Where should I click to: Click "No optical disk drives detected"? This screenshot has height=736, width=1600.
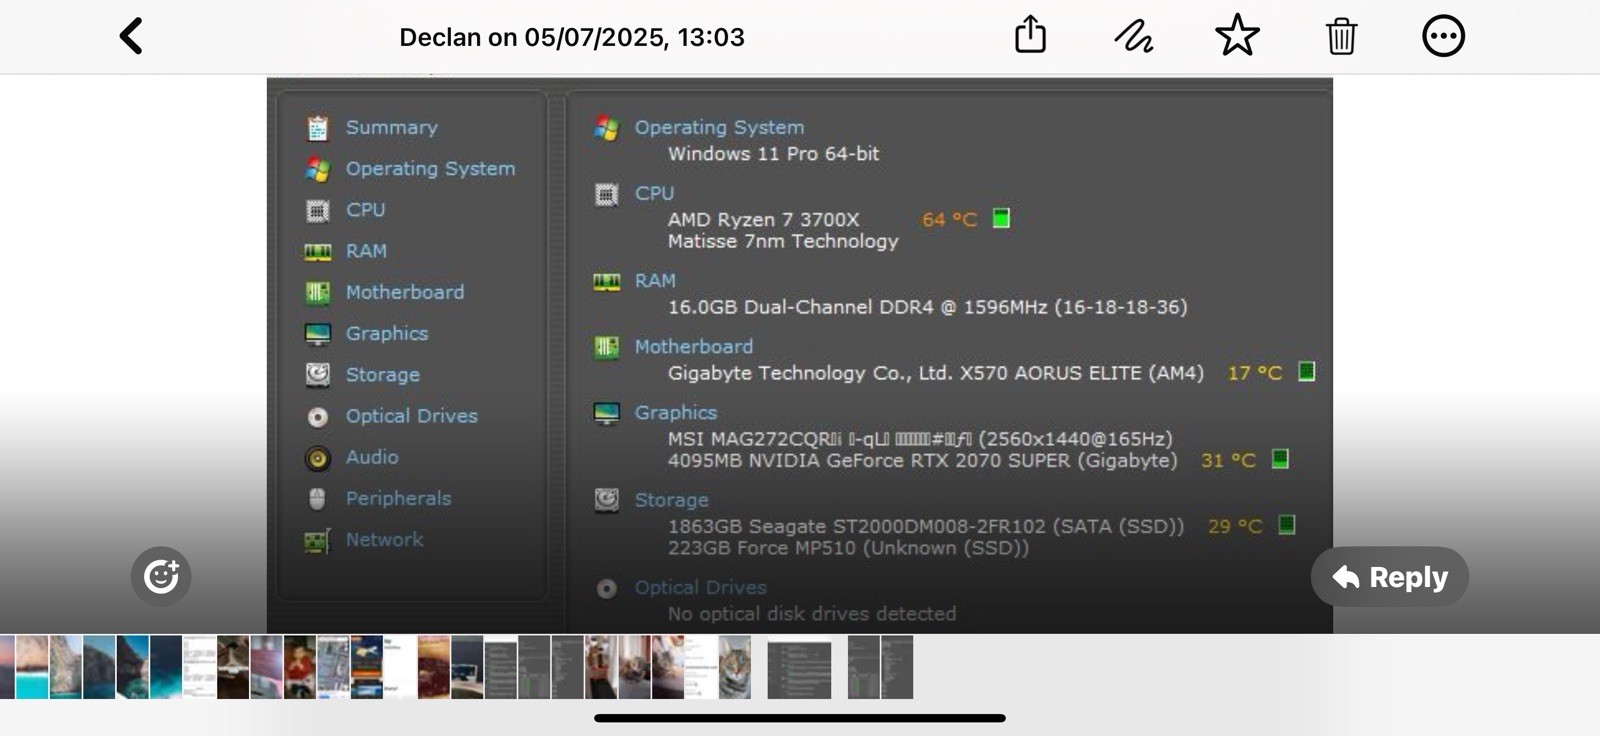tap(812, 613)
